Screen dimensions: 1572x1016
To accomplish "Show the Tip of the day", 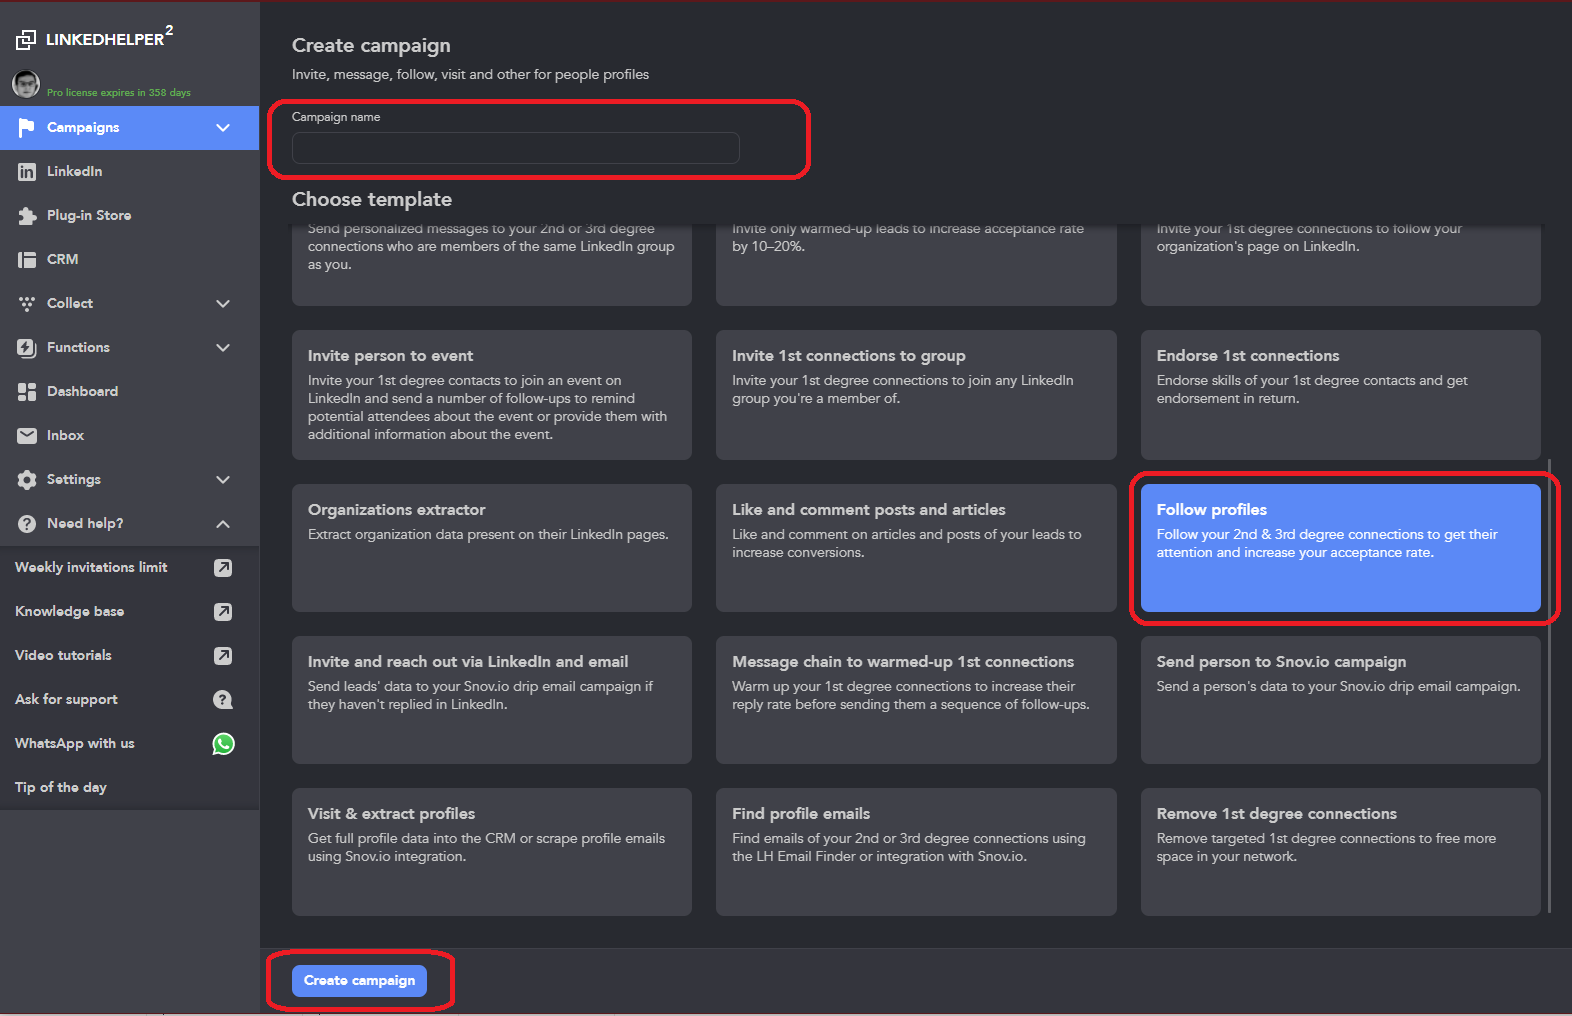I will click(130, 788).
